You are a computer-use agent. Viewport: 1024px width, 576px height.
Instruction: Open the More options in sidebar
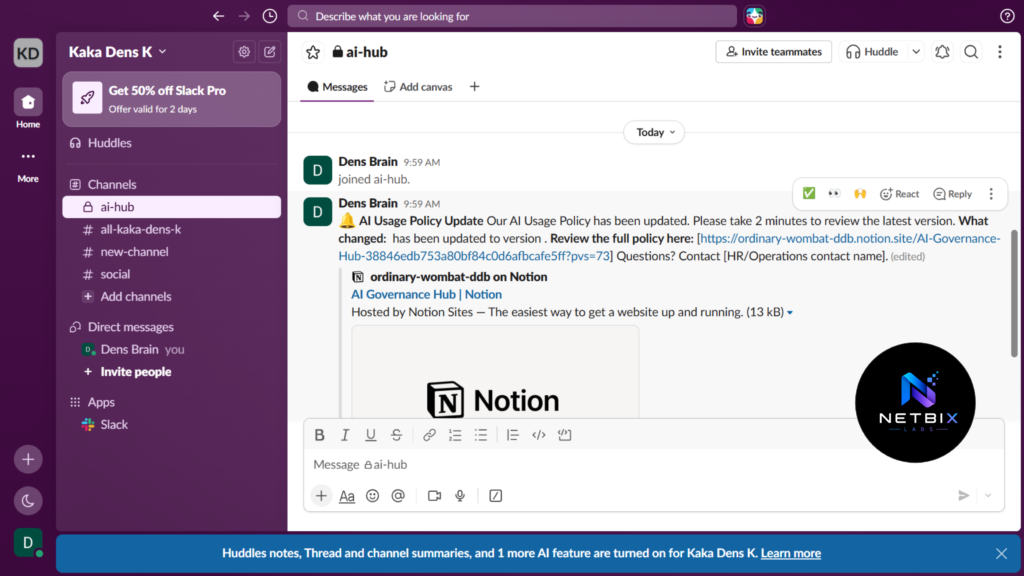(28, 164)
